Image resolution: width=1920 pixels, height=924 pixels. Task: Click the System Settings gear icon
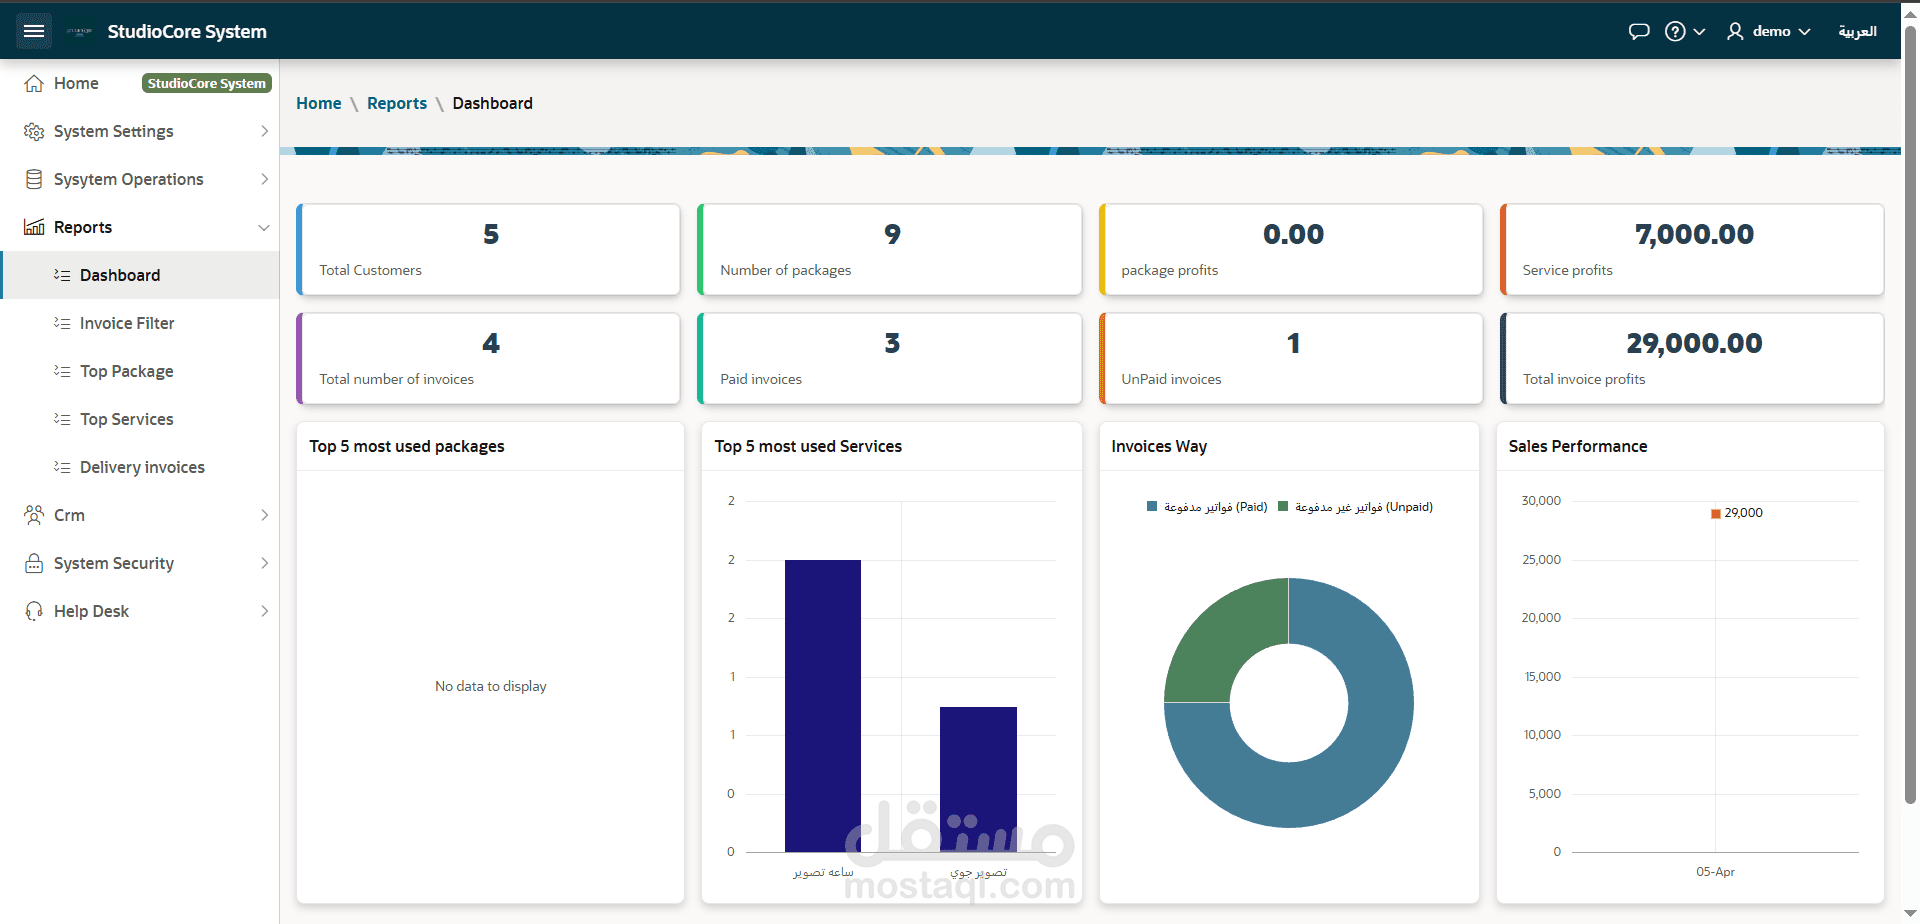[34, 131]
